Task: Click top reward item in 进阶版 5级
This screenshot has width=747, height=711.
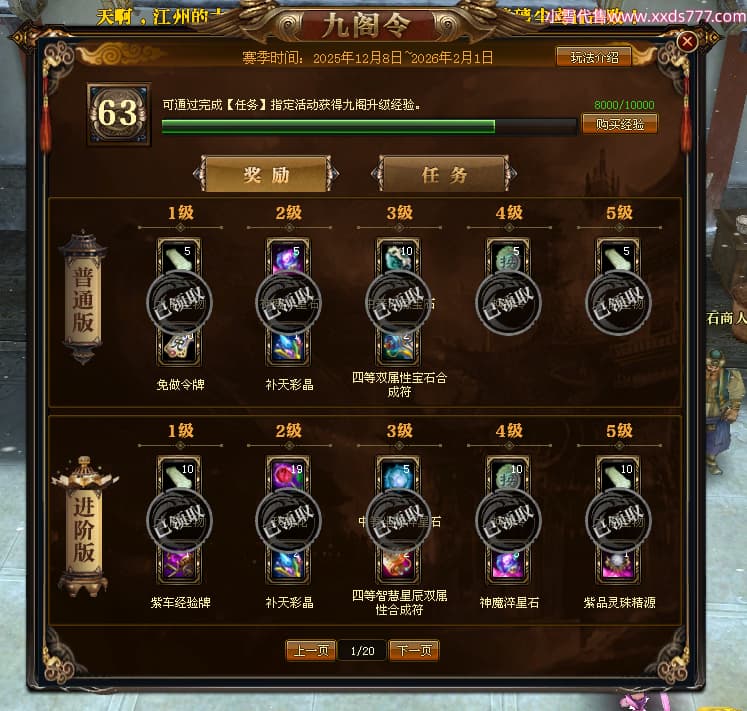Action: tap(618, 475)
